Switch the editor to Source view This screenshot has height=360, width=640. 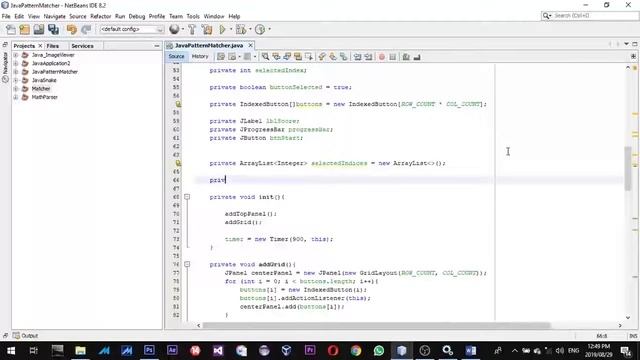click(176, 56)
